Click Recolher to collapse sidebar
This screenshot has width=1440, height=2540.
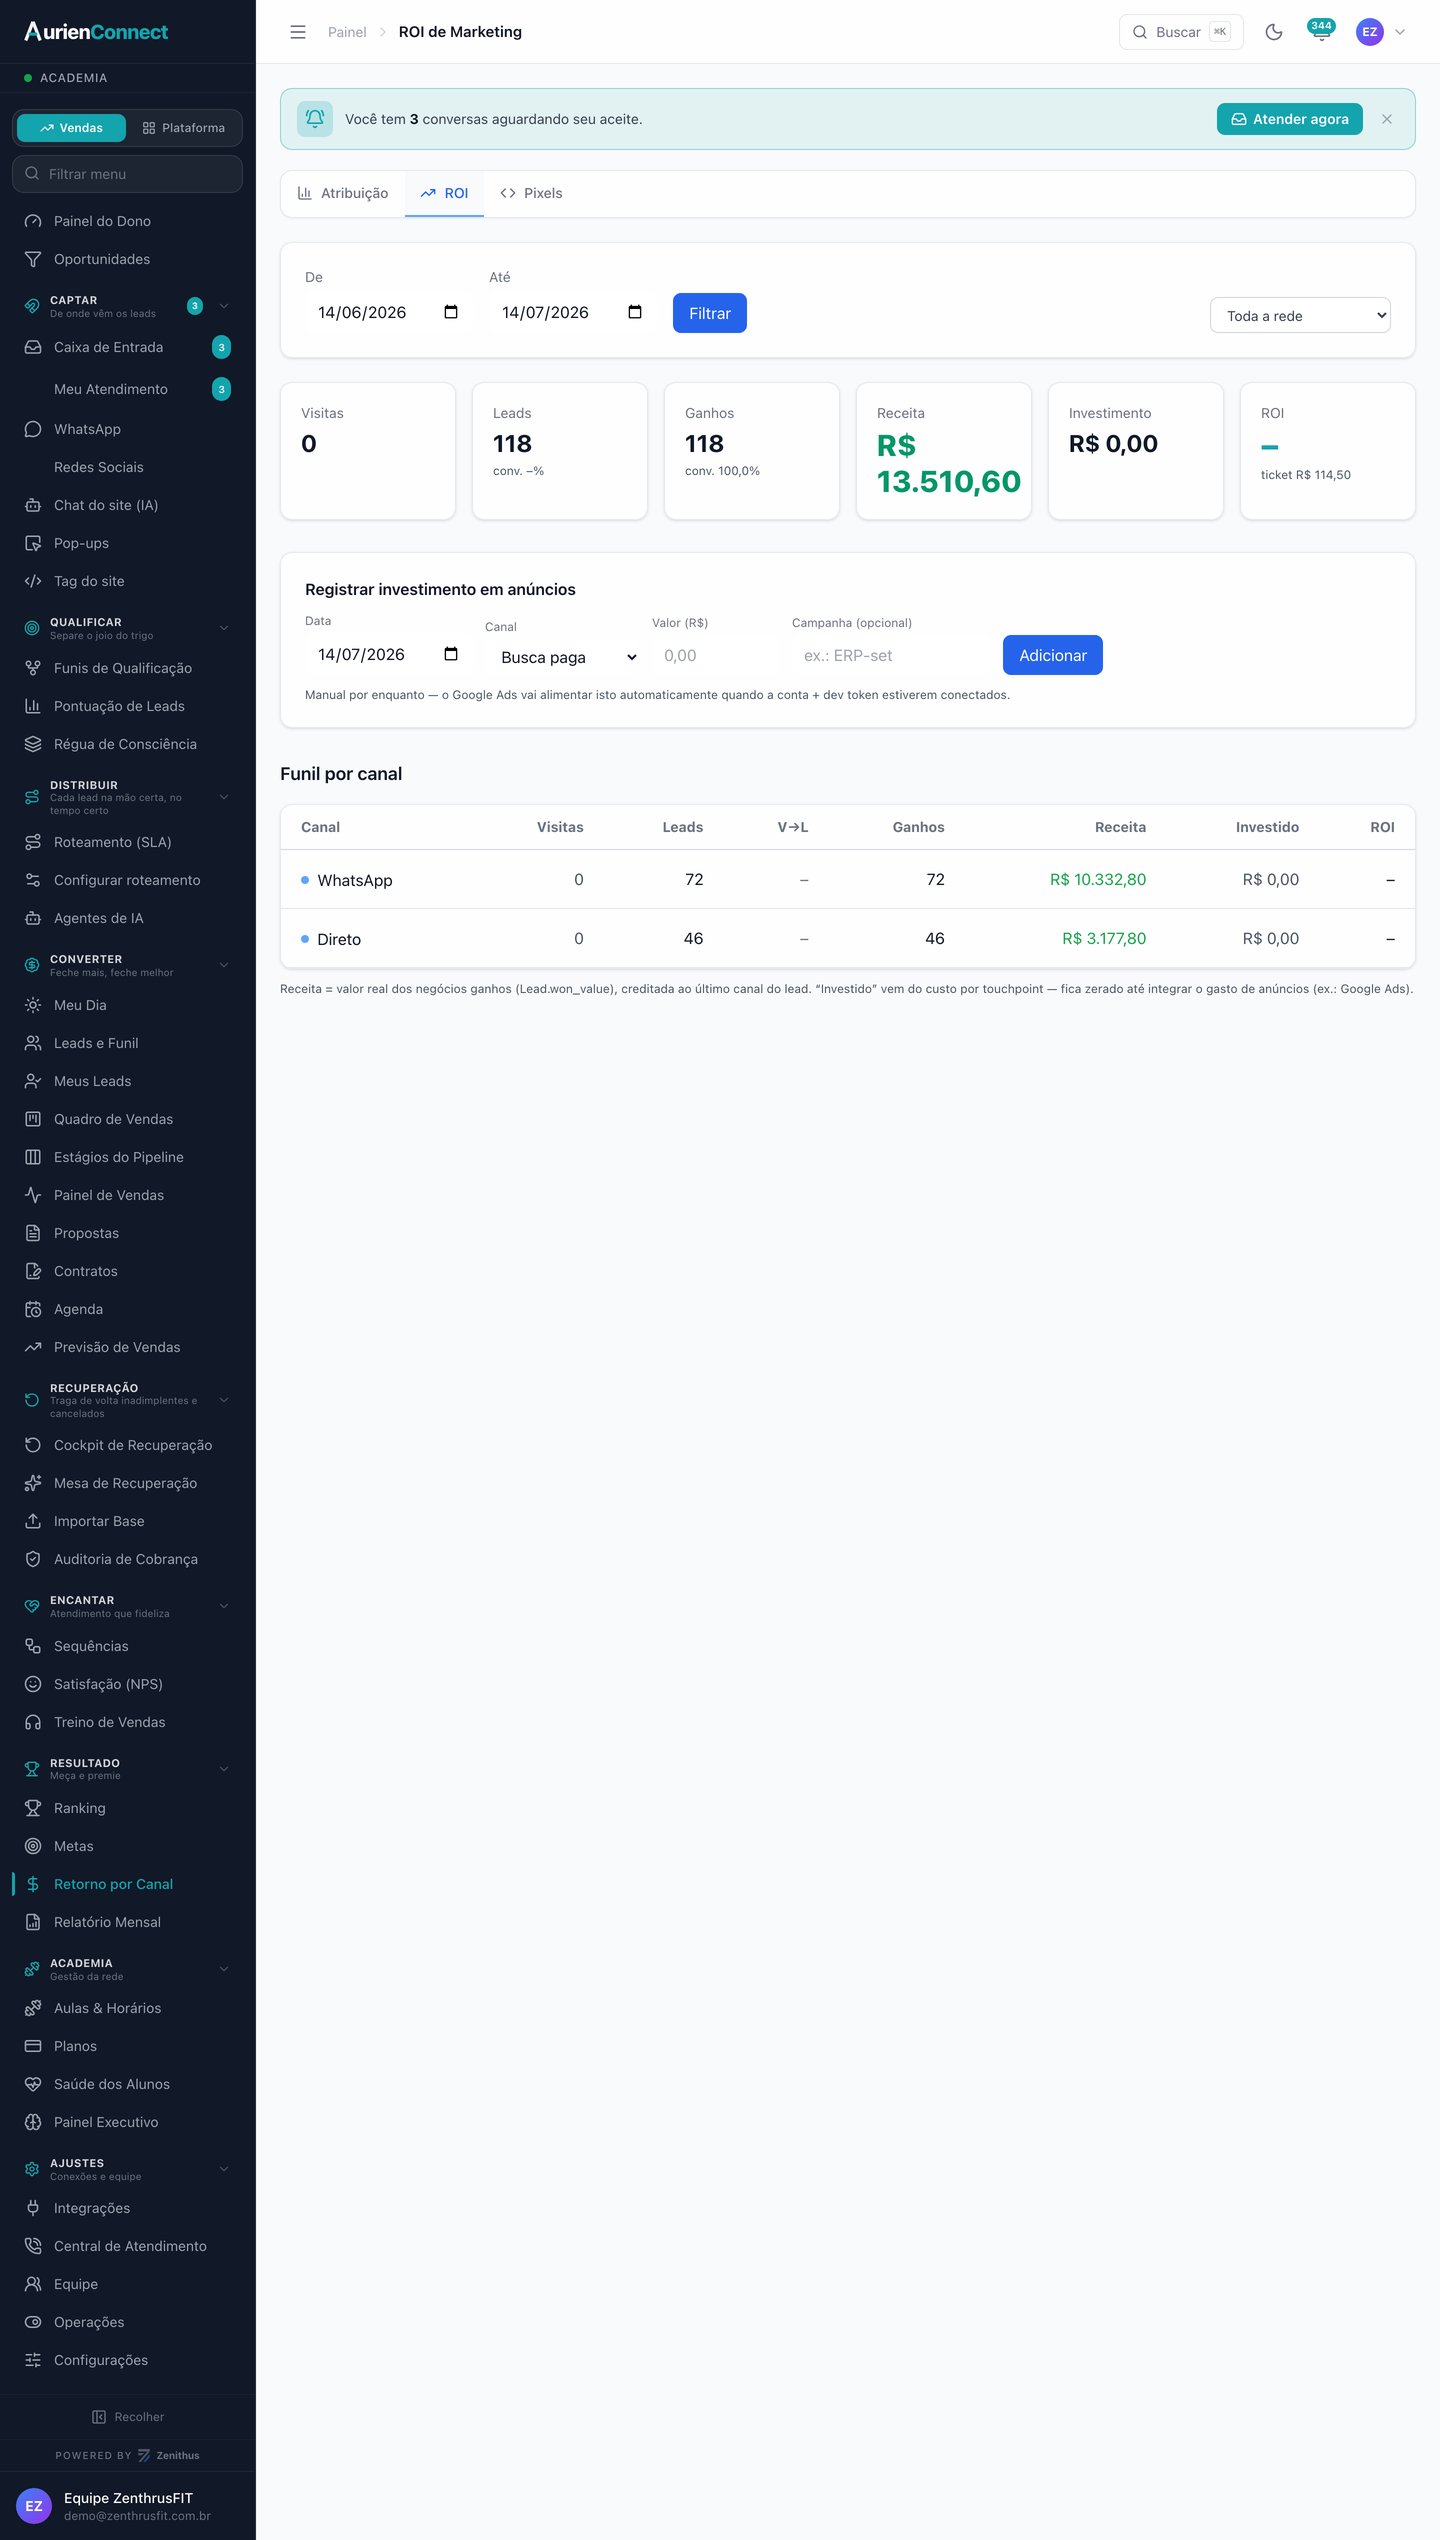click(127, 2417)
